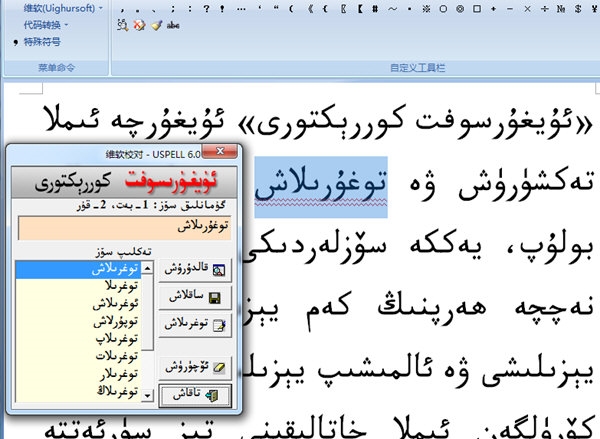Click the highlighted misspelled word in the document
The height and width of the screenshot is (439, 600).
point(321,187)
